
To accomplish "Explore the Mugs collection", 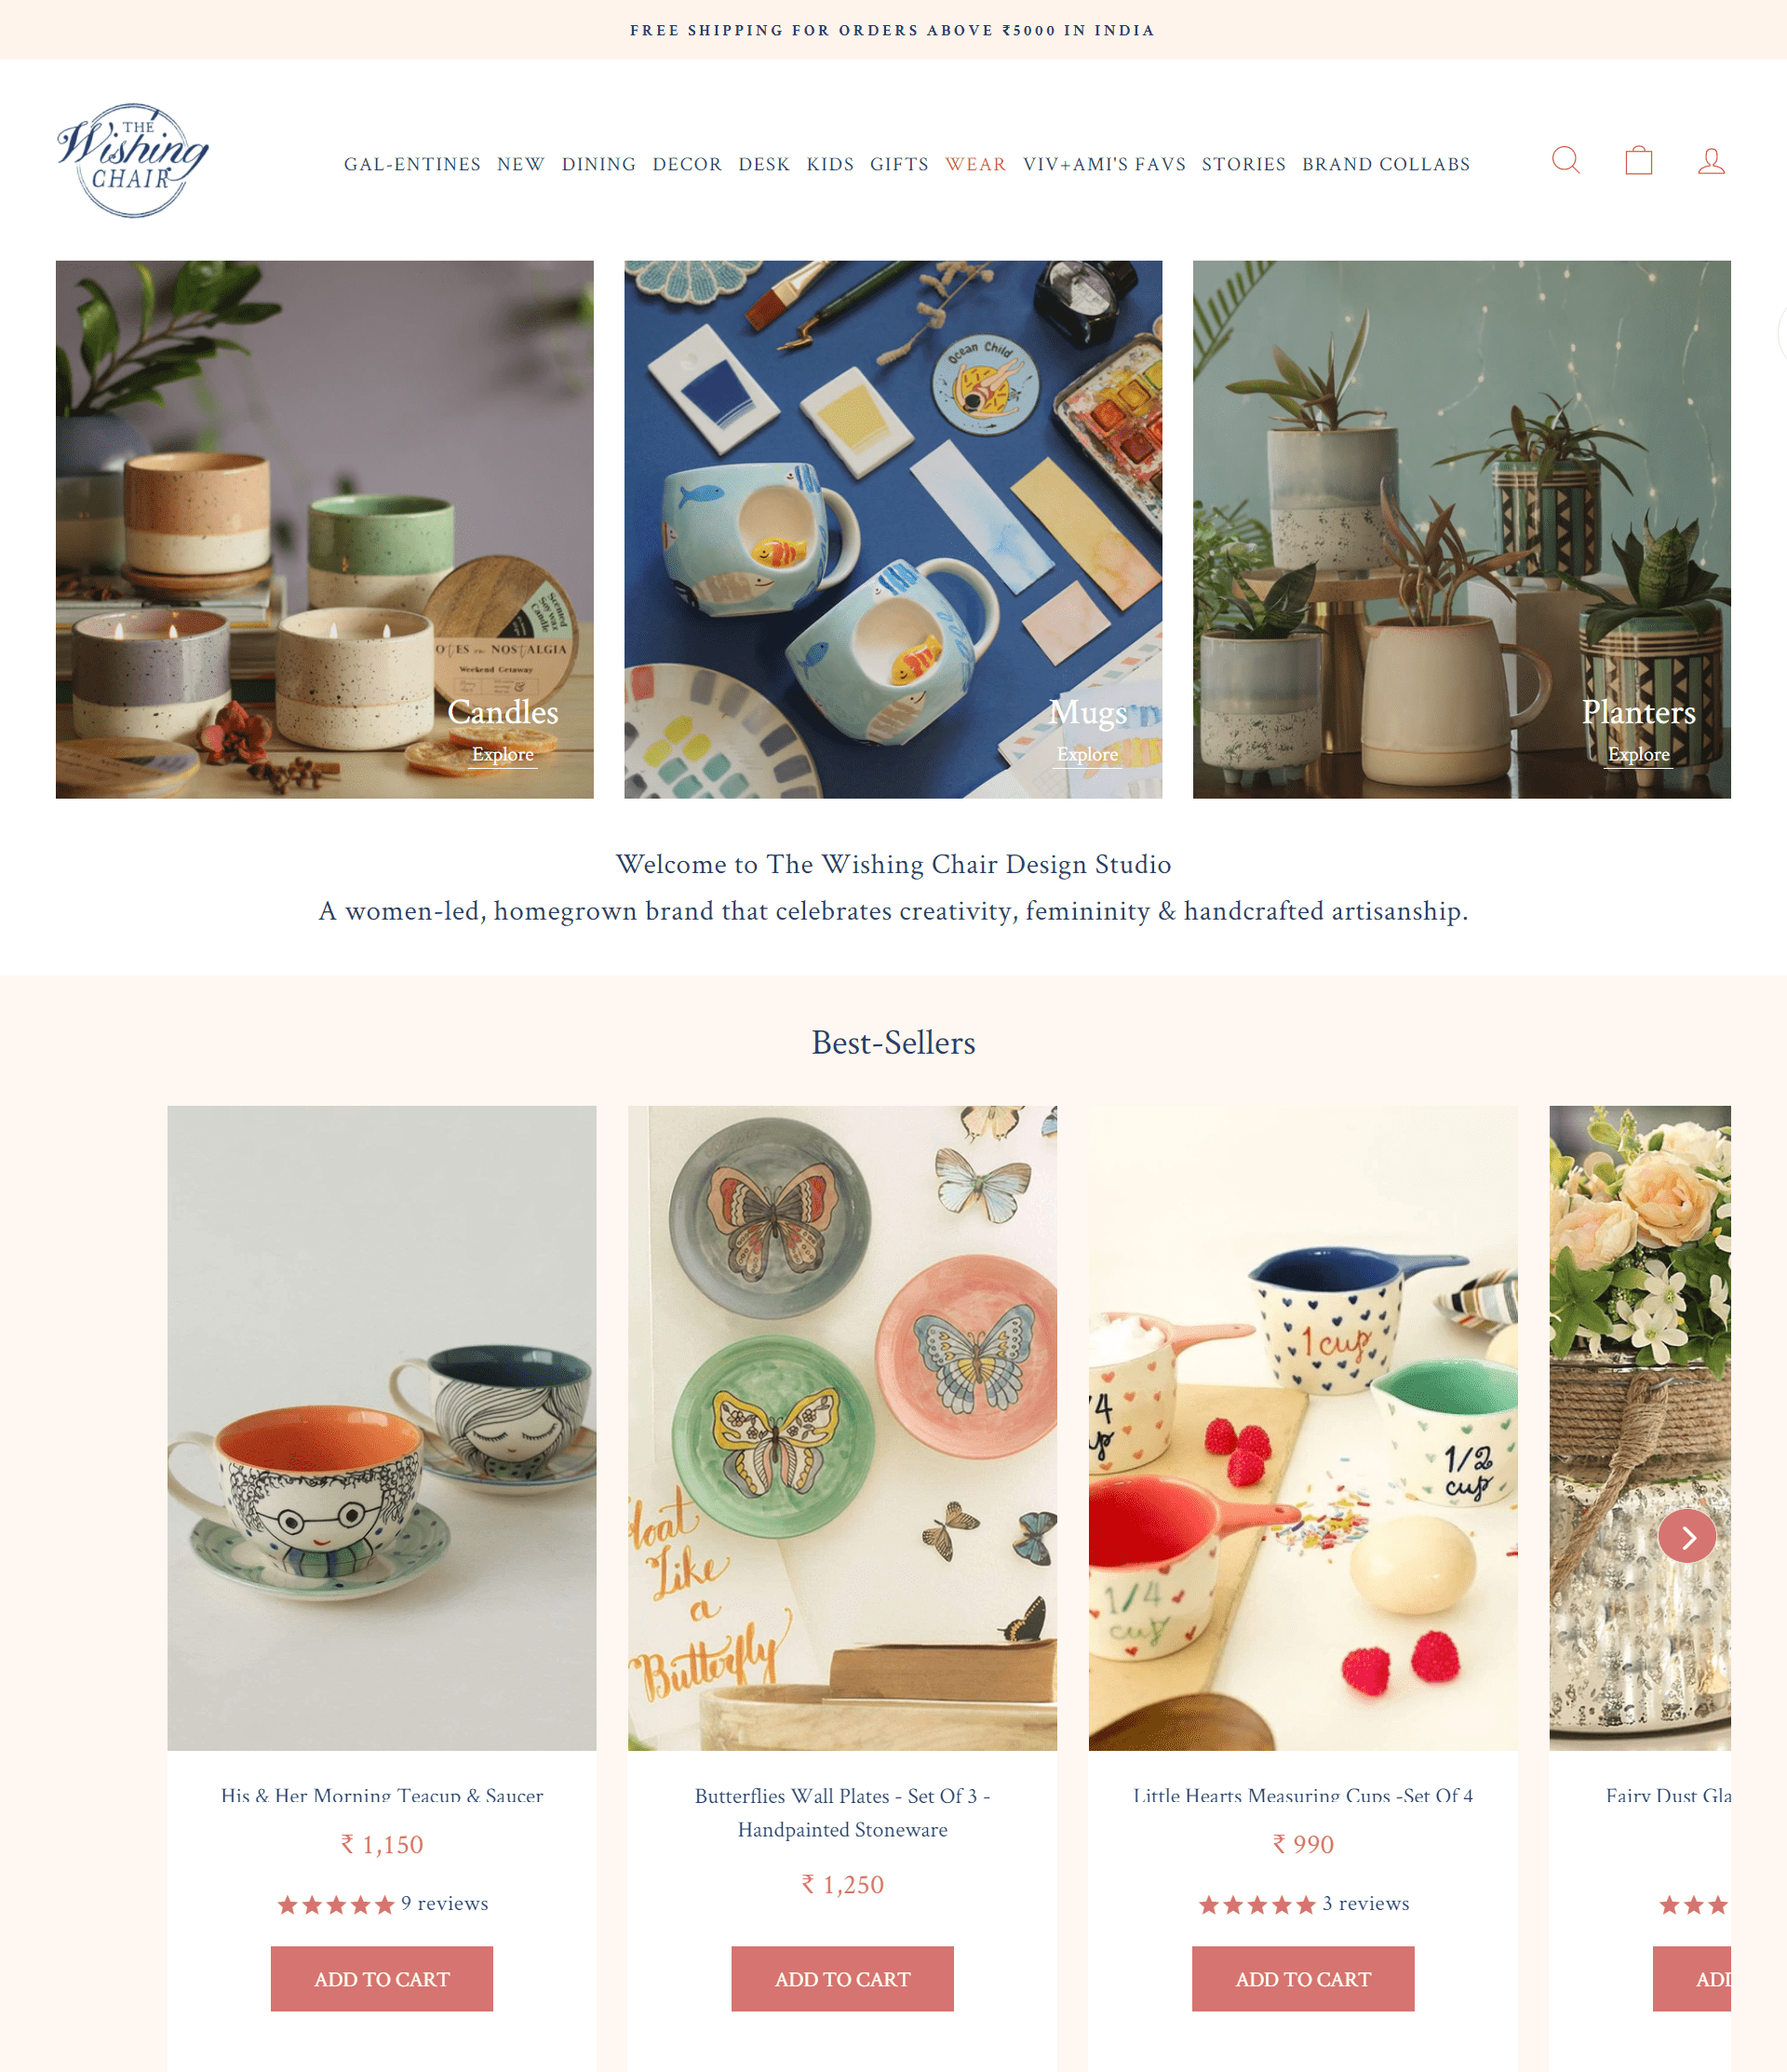I will click(x=1087, y=754).
